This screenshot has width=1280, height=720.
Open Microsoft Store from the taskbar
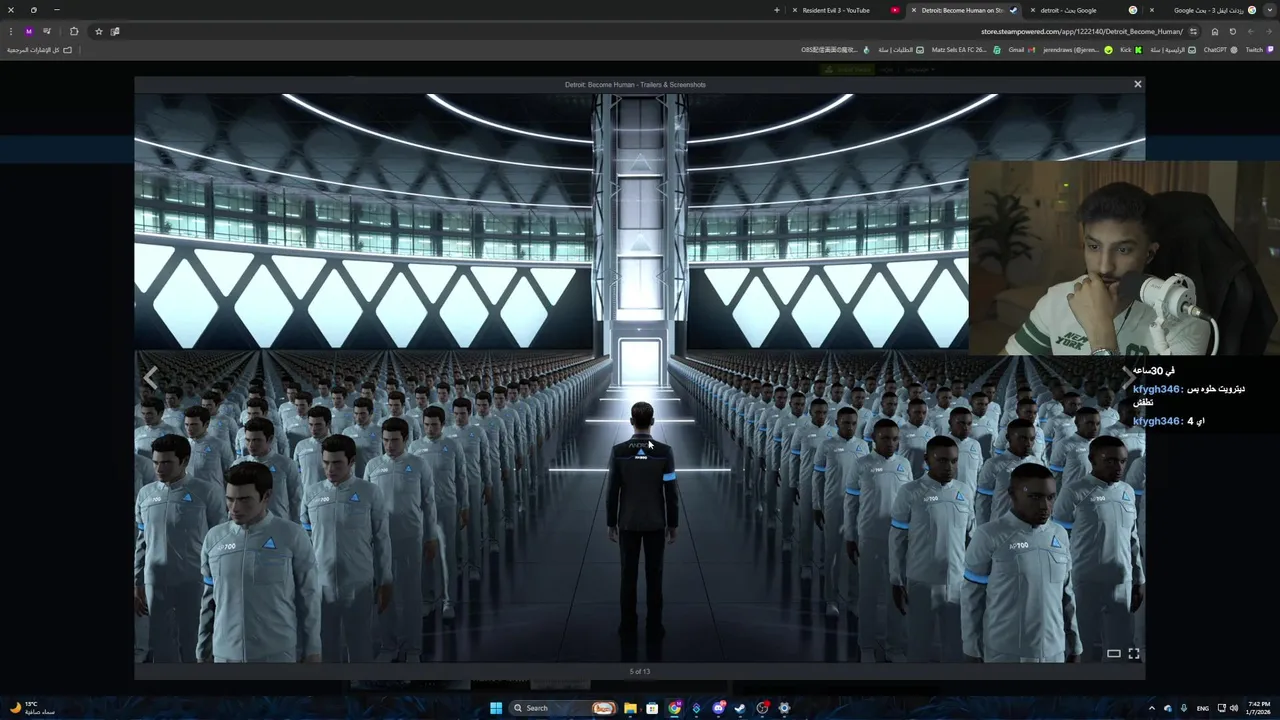(652, 708)
